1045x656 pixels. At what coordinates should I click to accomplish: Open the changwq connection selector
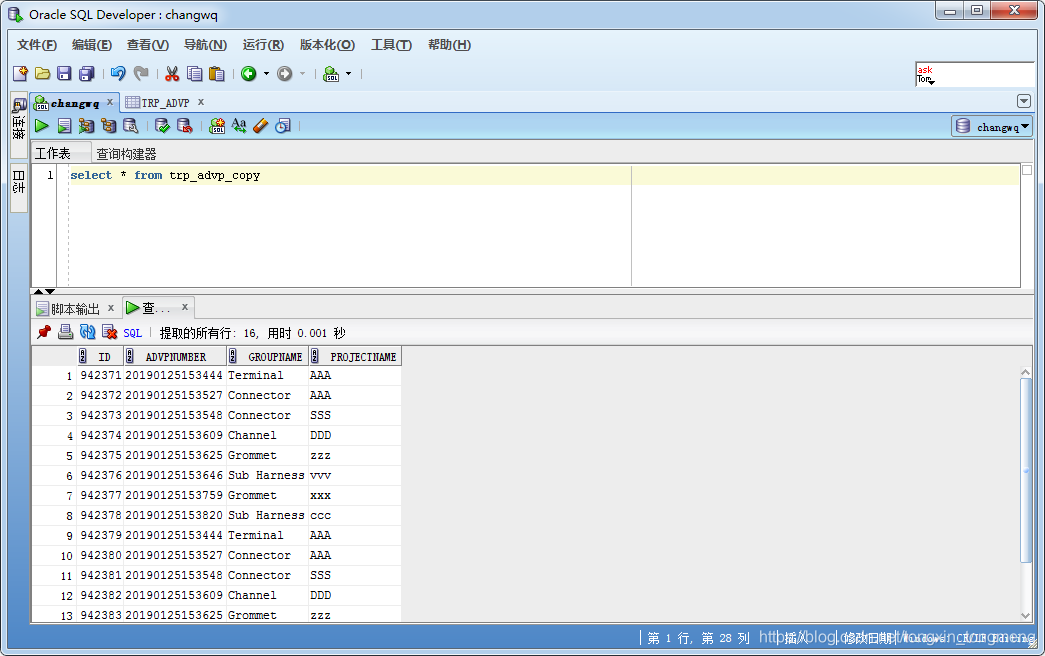992,126
